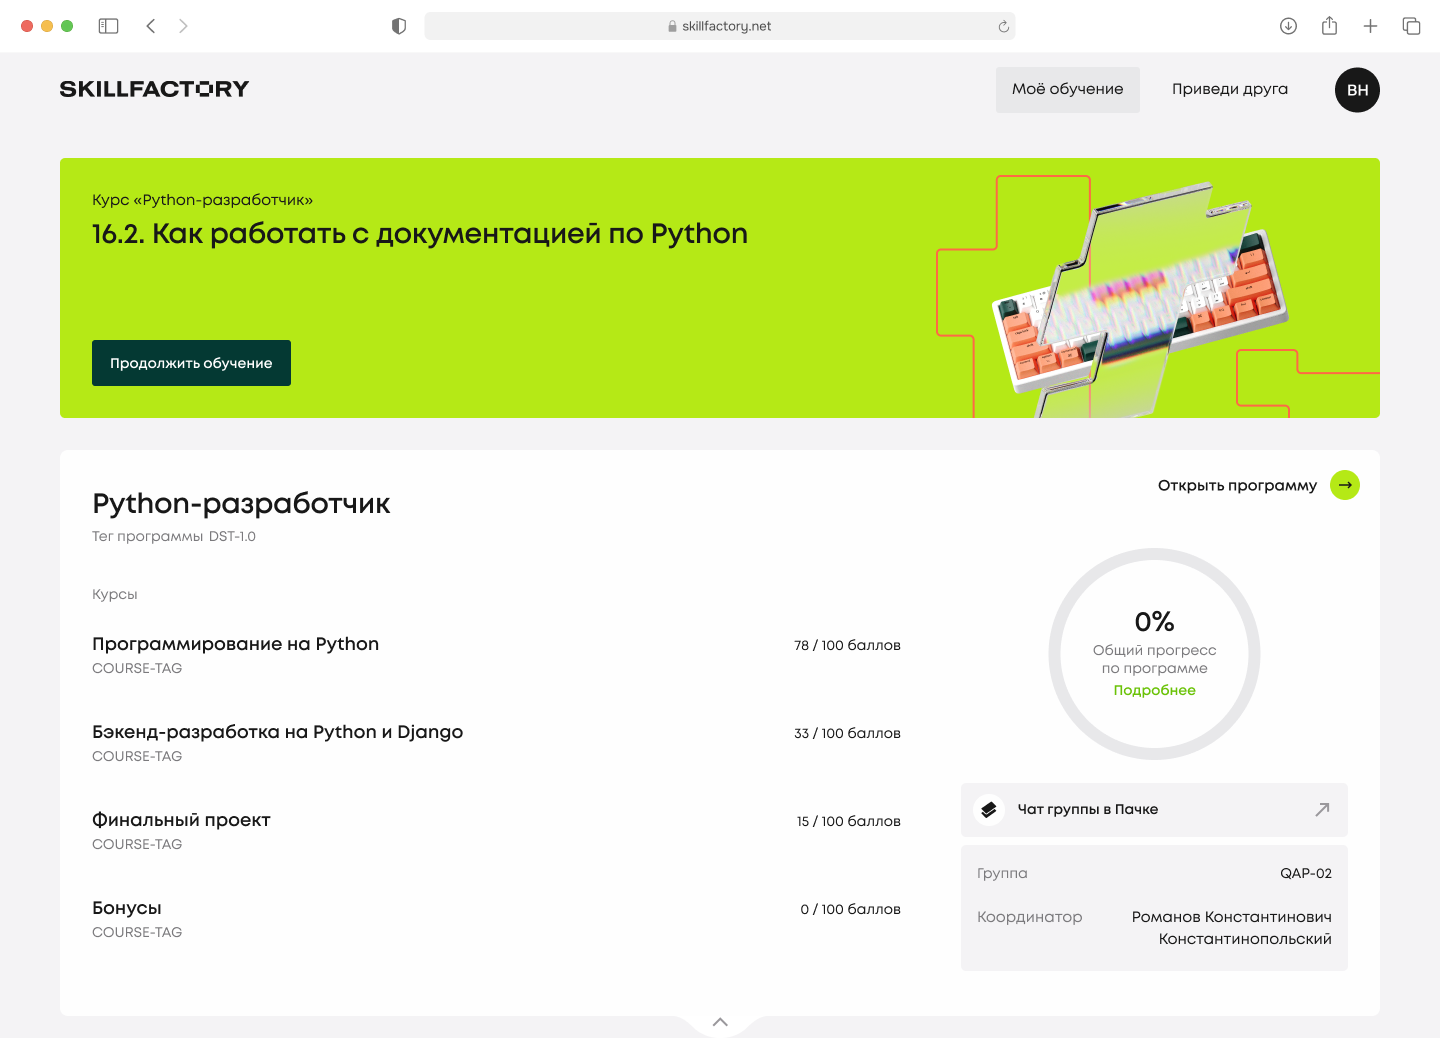Click the Пачка chat layers icon

click(x=989, y=809)
